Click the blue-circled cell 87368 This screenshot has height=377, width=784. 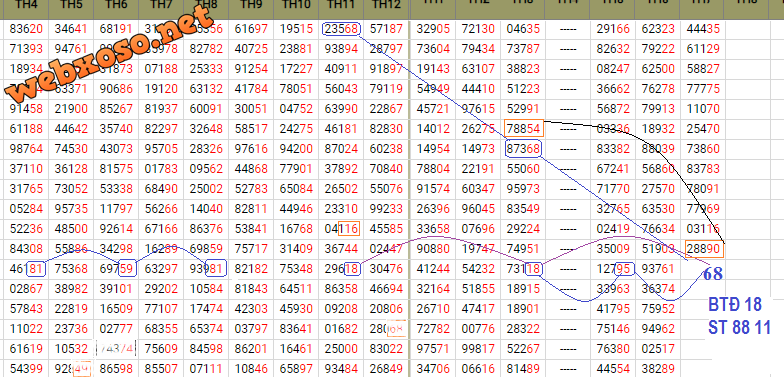[523, 149]
